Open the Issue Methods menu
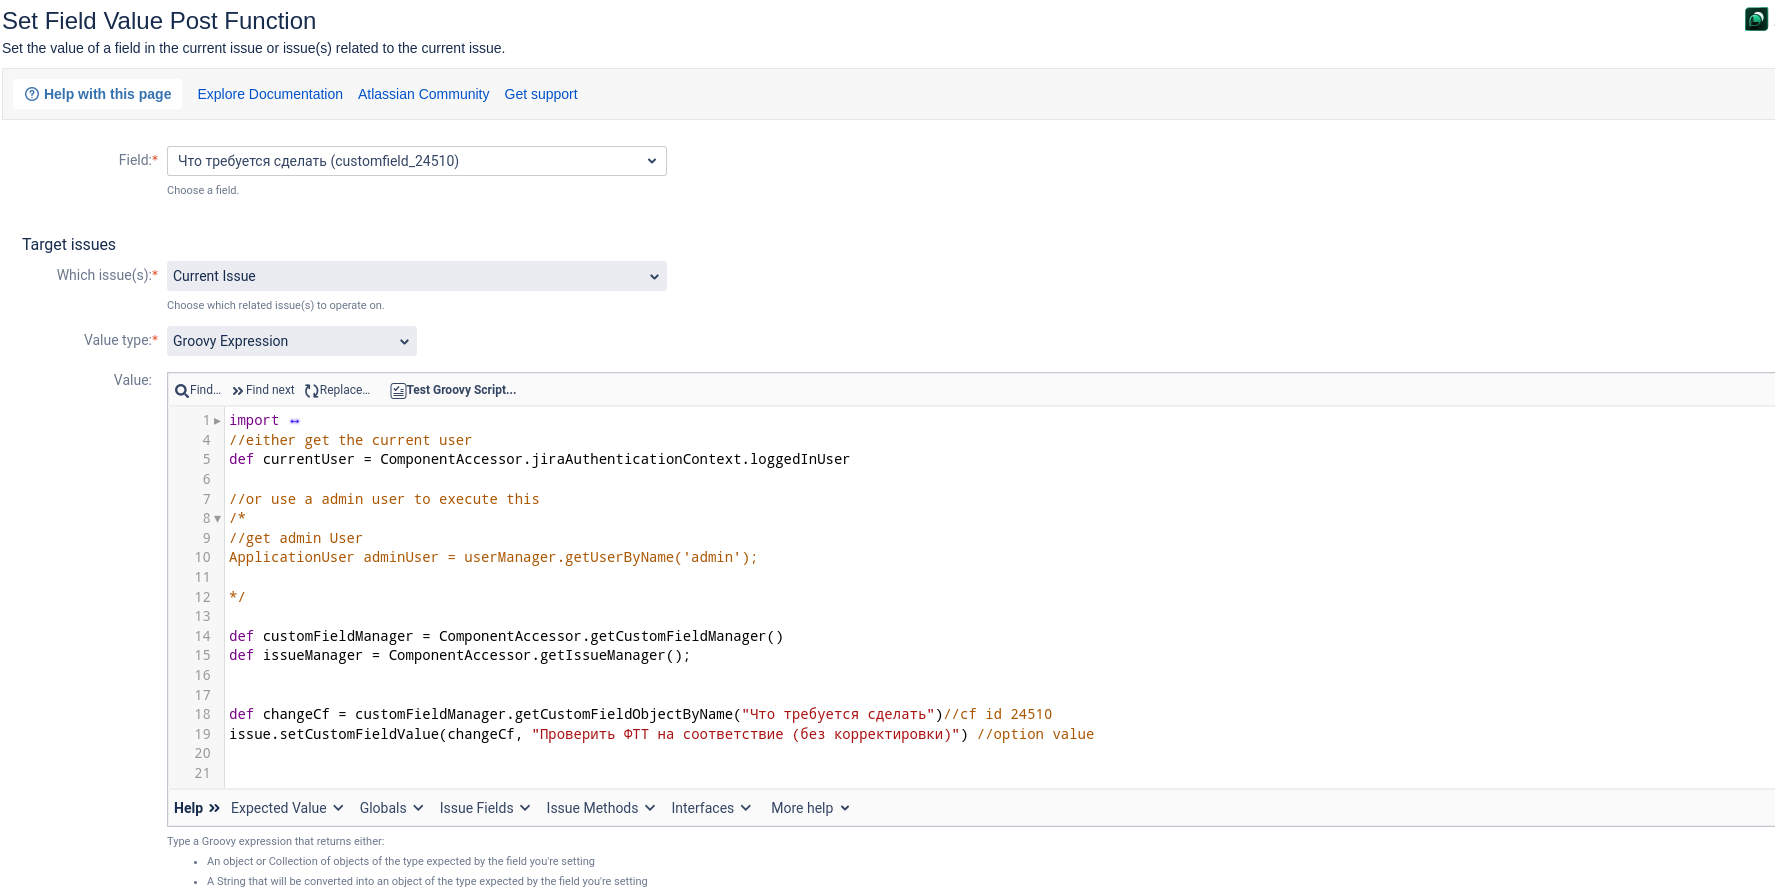The width and height of the screenshot is (1775, 890). (600, 808)
